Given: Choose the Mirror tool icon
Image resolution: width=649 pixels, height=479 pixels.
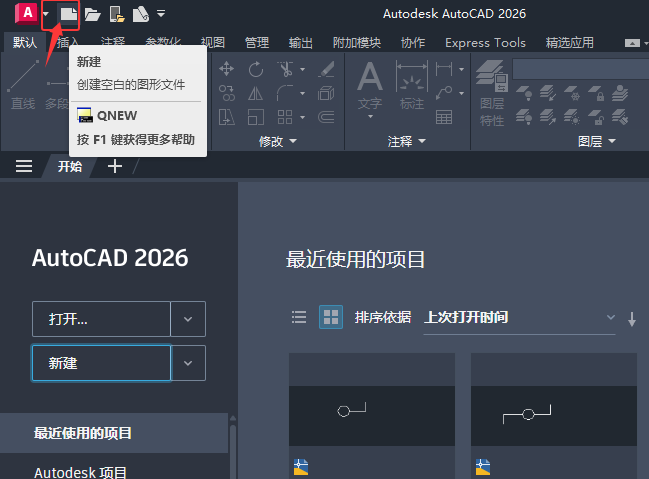Looking at the screenshot, I should tap(256, 94).
